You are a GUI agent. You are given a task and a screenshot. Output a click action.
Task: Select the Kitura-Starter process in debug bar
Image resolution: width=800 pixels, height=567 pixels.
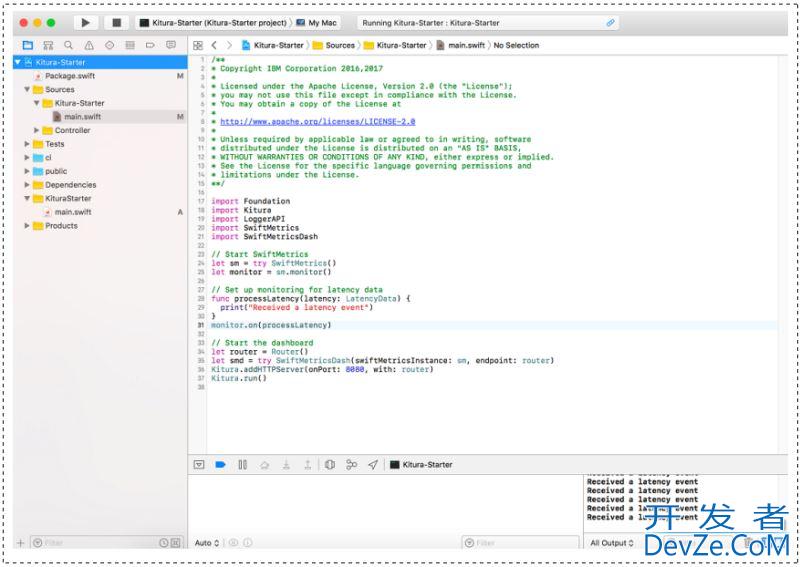click(421, 464)
